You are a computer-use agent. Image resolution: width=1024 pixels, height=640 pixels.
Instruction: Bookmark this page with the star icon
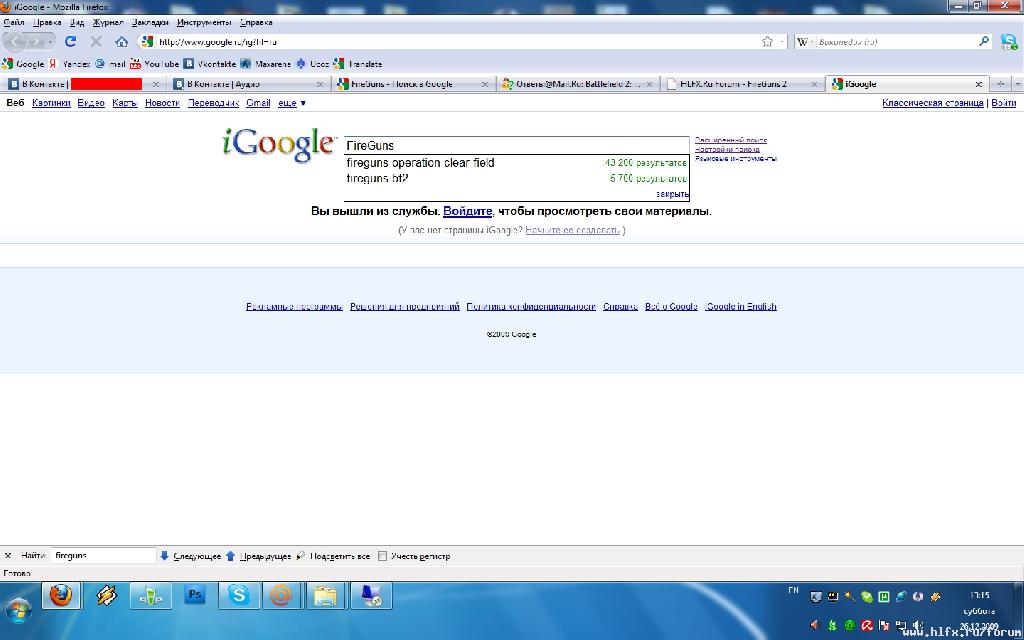tap(767, 41)
